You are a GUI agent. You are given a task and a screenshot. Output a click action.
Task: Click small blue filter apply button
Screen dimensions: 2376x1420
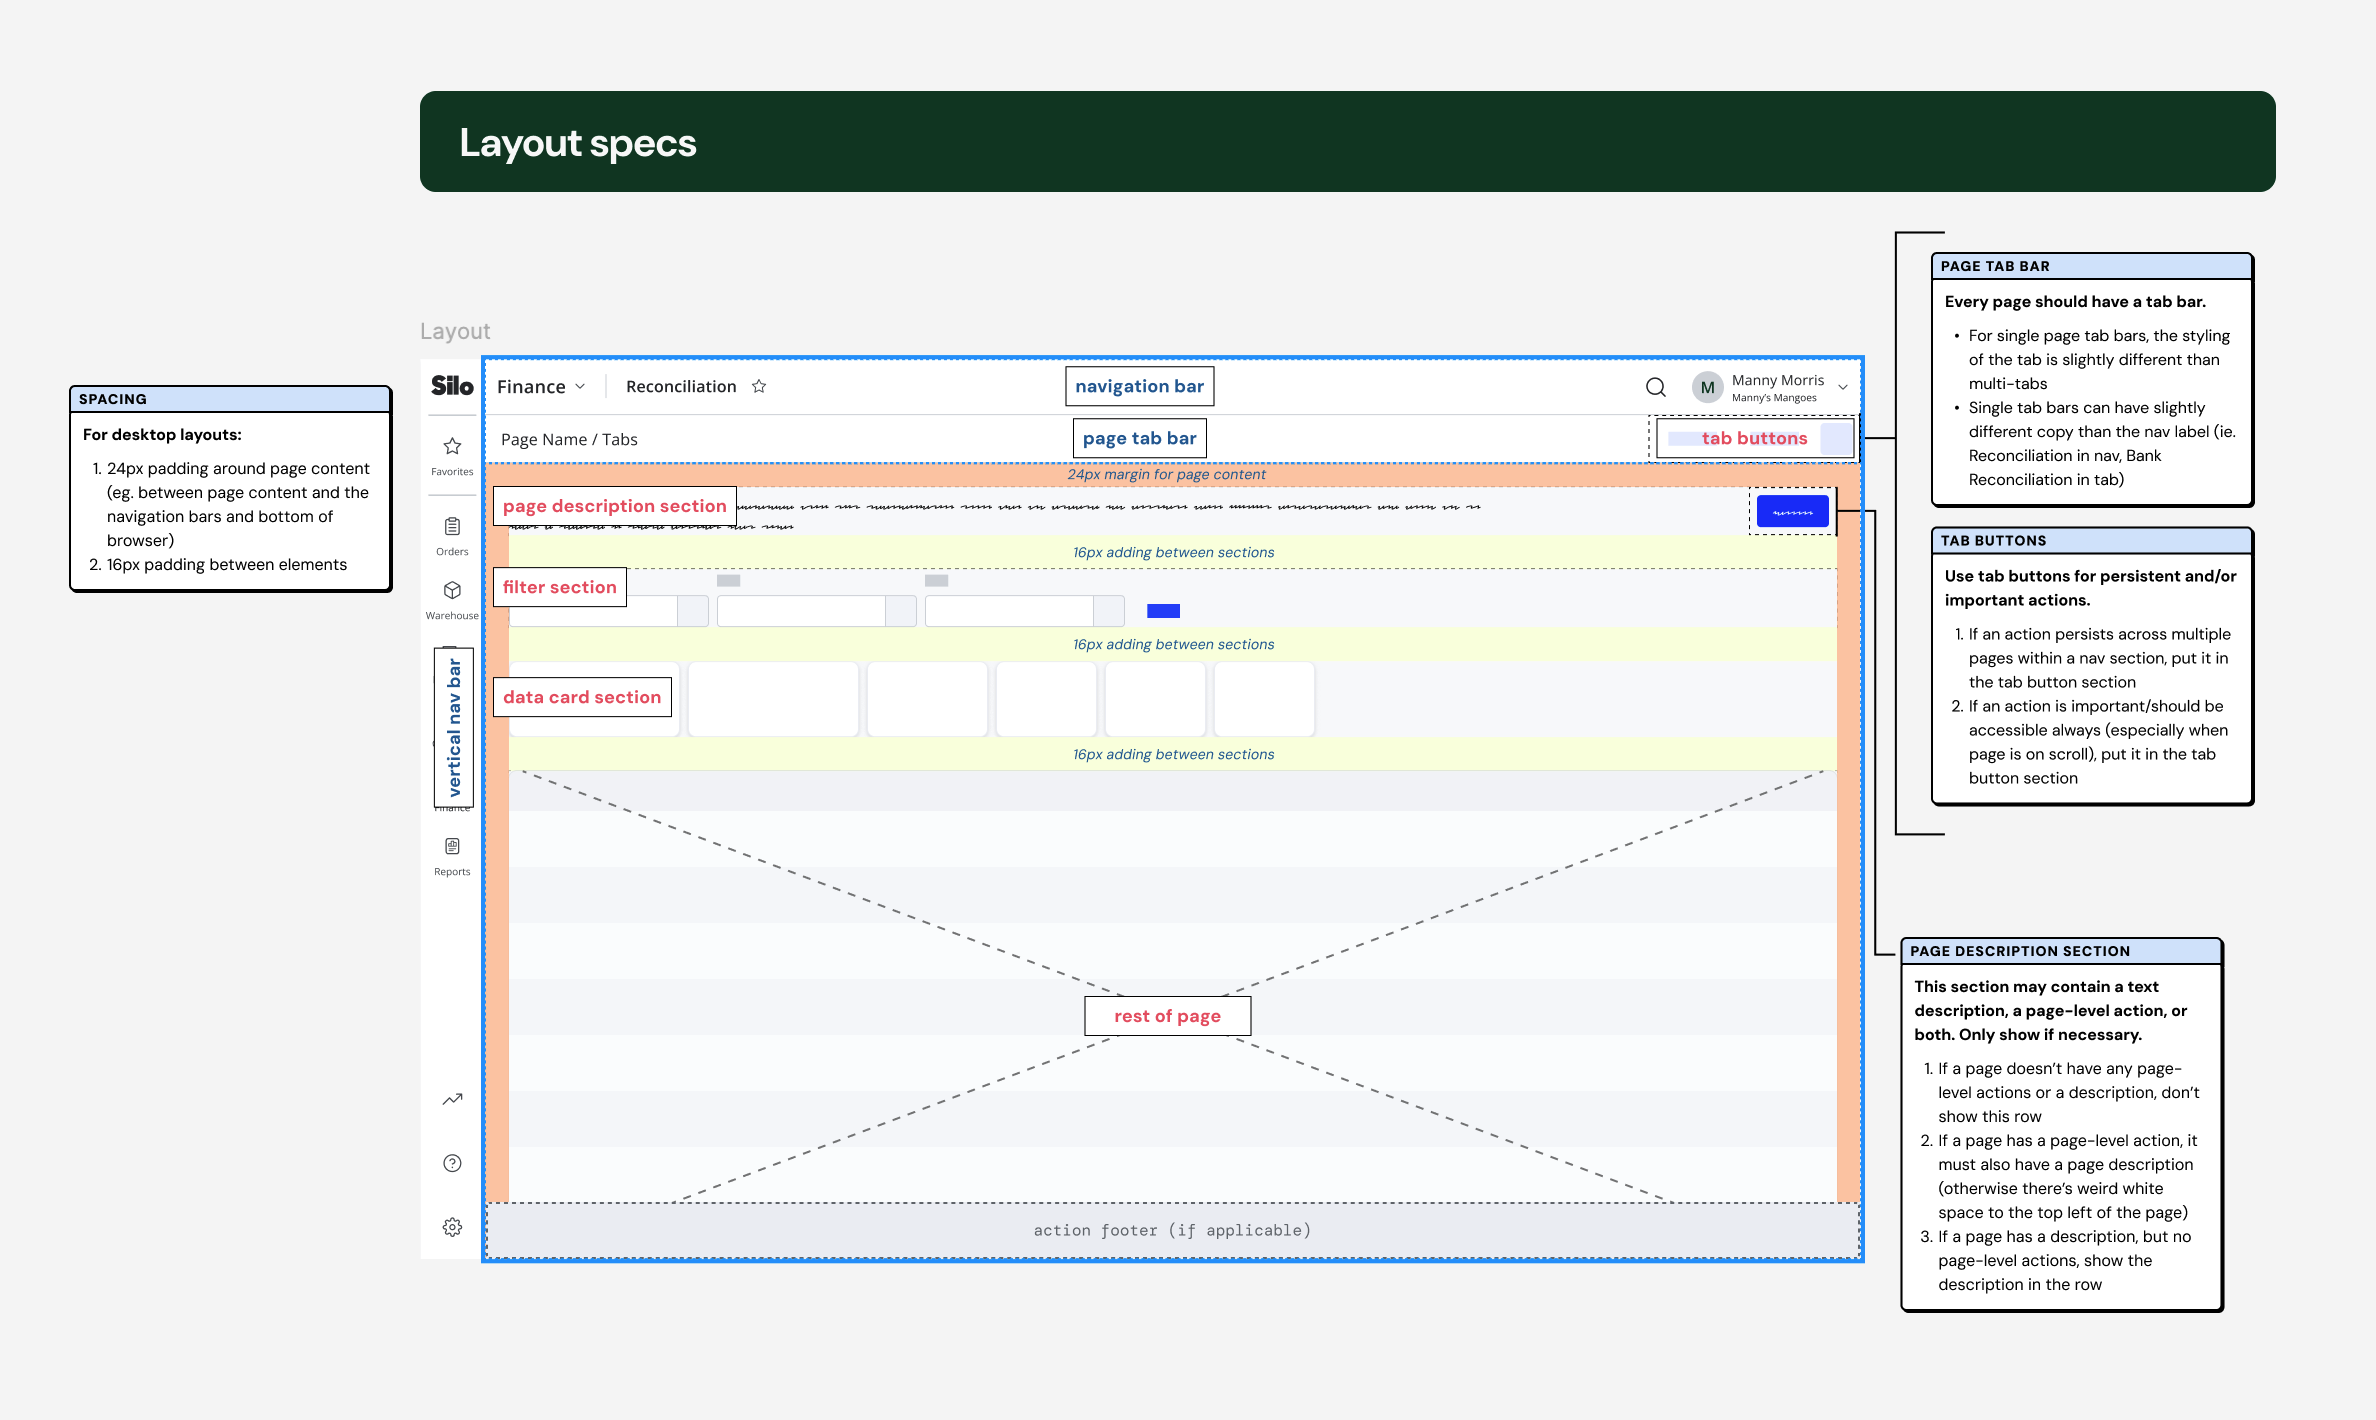pyautogui.click(x=1163, y=611)
